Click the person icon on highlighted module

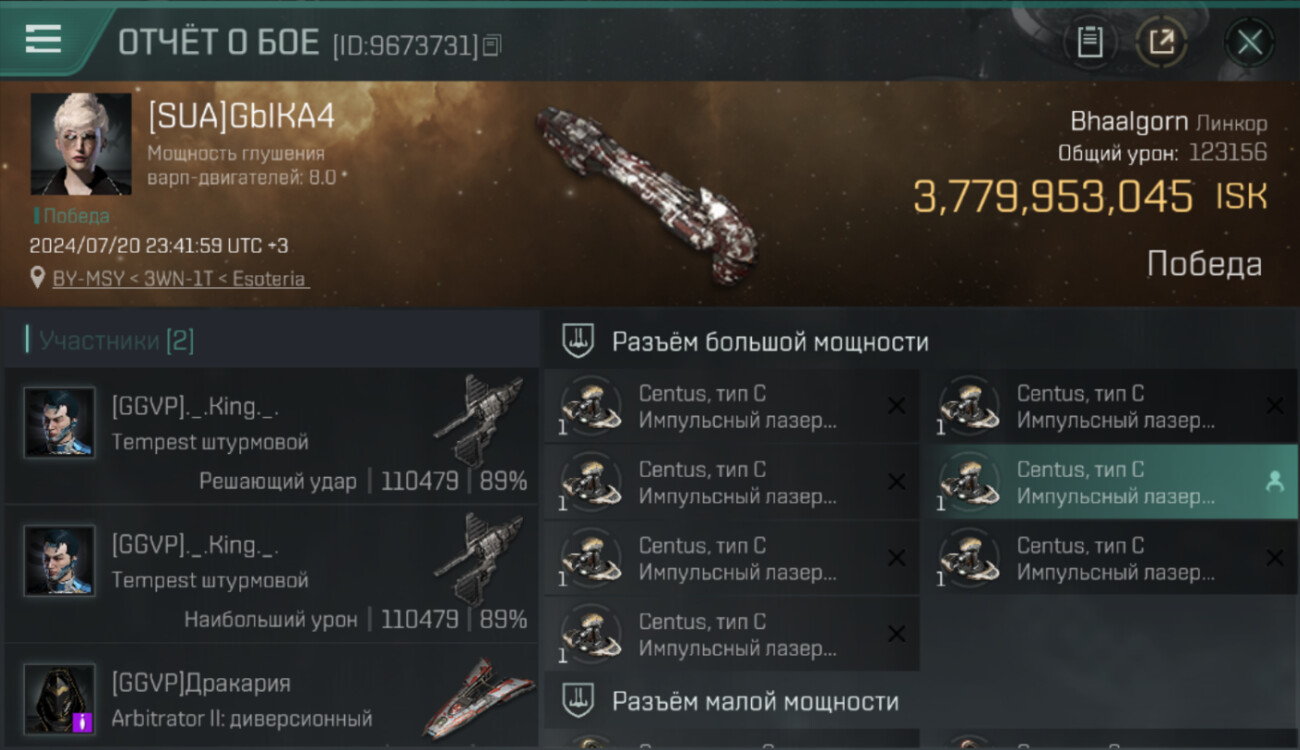pyautogui.click(x=1274, y=482)
